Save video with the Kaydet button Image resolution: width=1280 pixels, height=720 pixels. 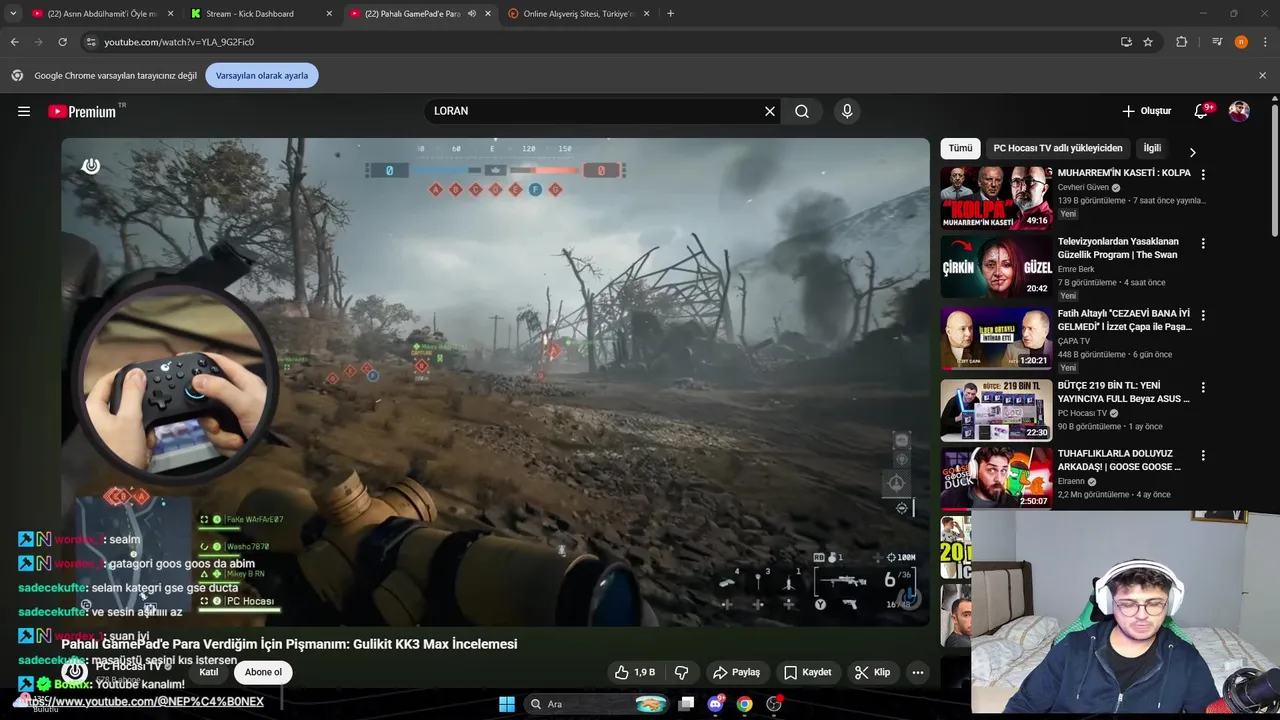[x=807, y=672]
